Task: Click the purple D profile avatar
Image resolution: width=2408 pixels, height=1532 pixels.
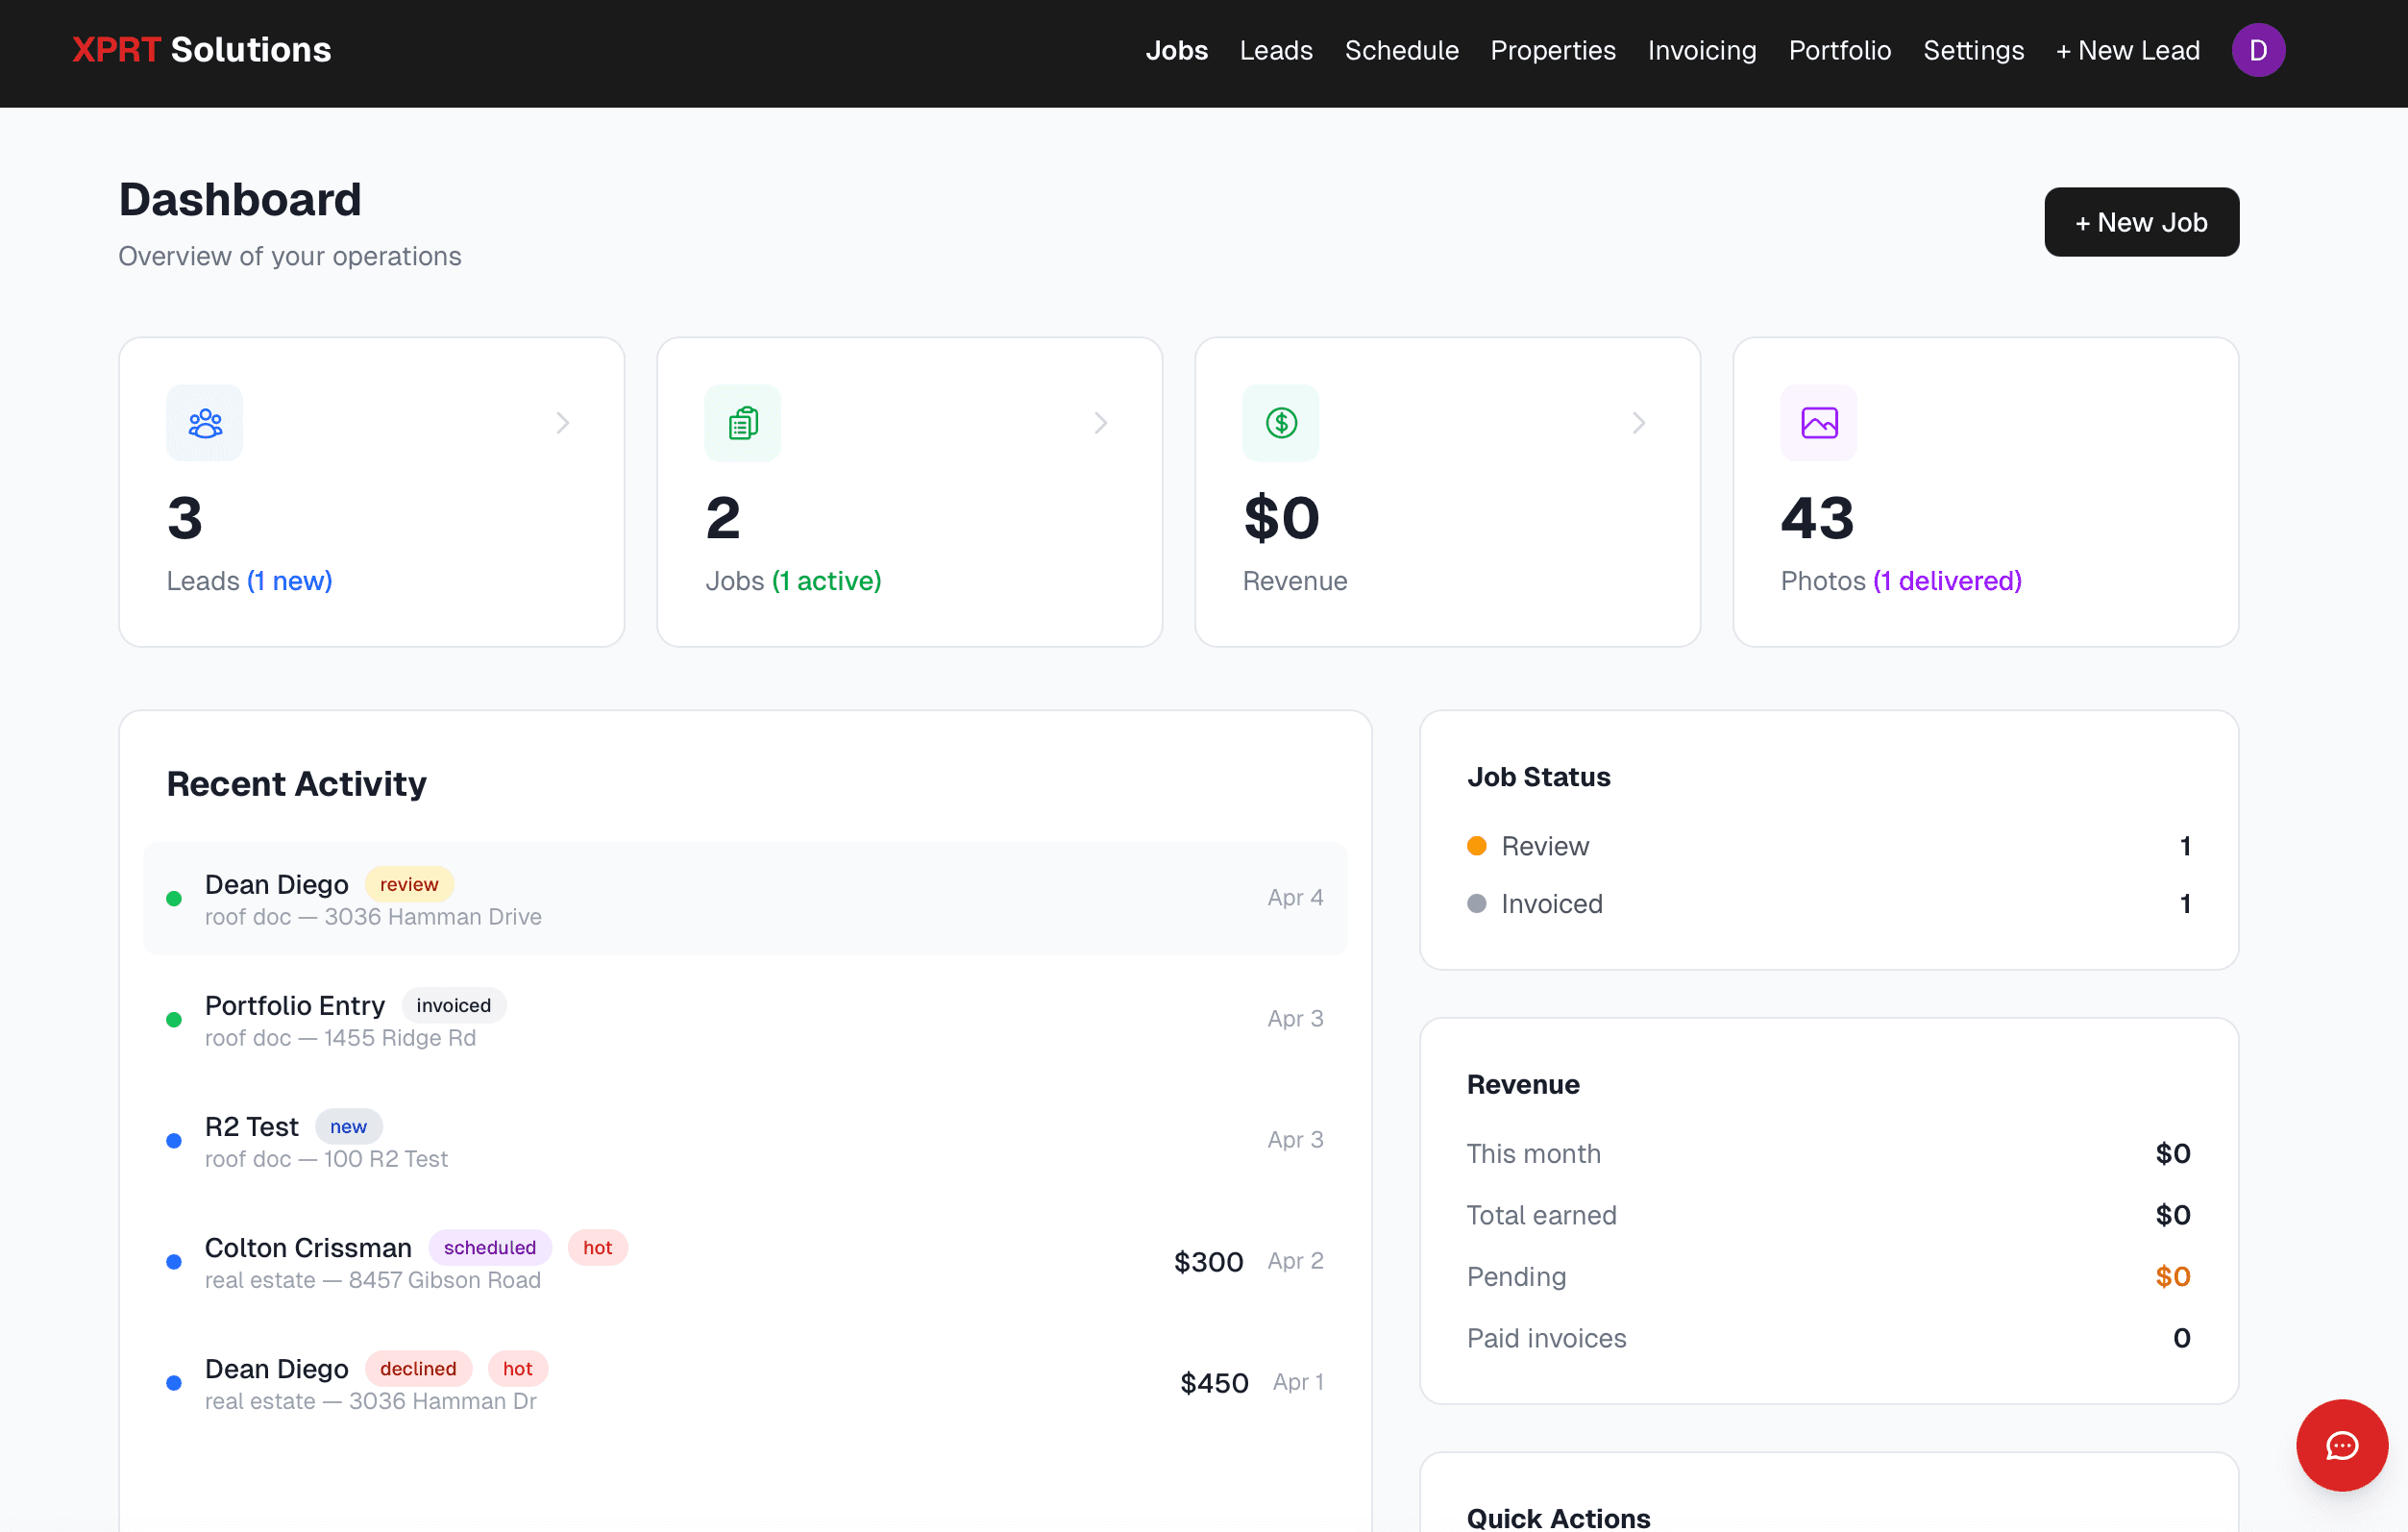Action: (2258, 49)
